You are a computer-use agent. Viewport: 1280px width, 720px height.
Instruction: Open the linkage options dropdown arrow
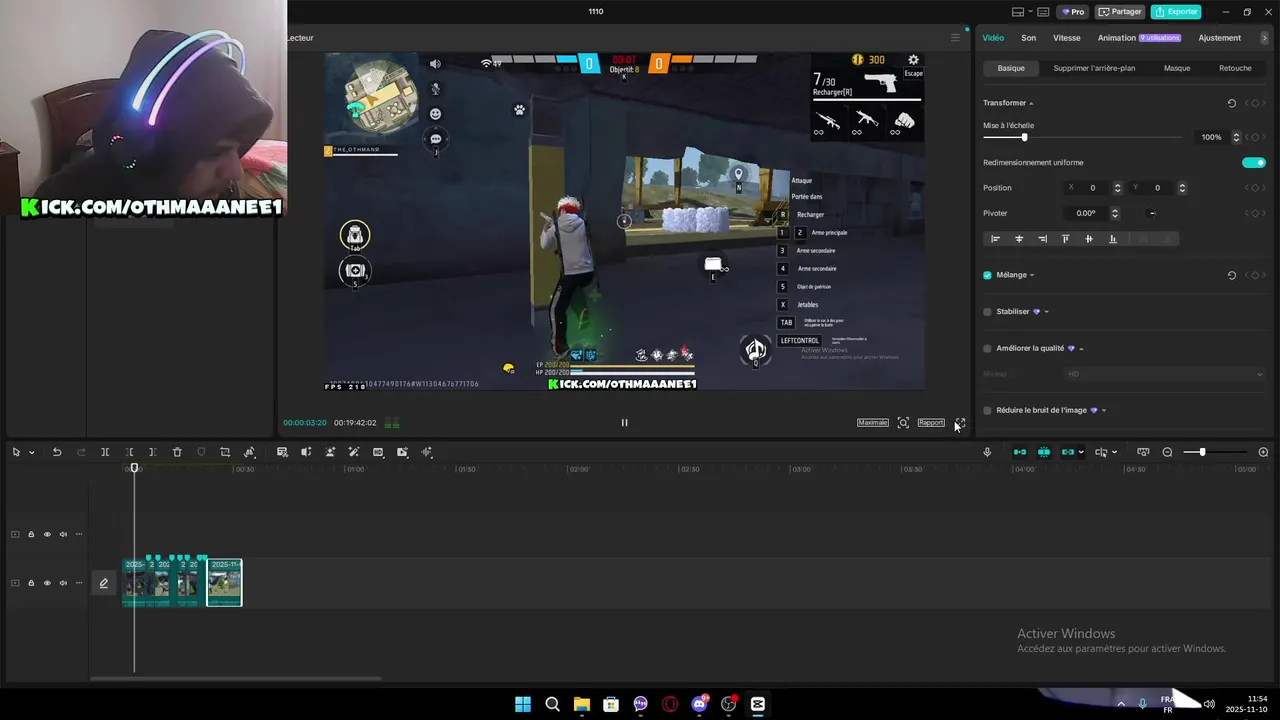1081,453
